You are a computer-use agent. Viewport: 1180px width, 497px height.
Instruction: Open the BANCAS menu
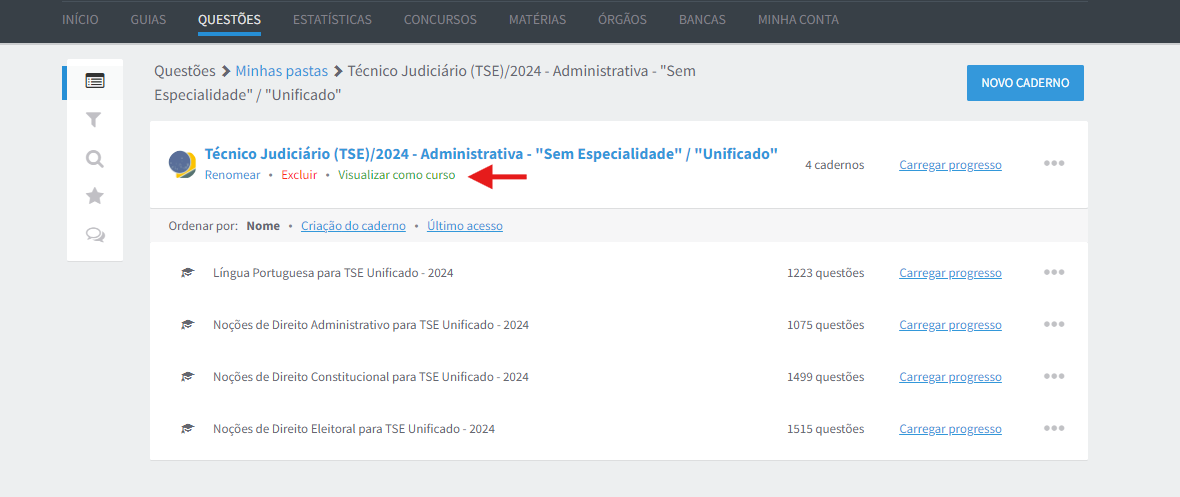click(702, 20)
